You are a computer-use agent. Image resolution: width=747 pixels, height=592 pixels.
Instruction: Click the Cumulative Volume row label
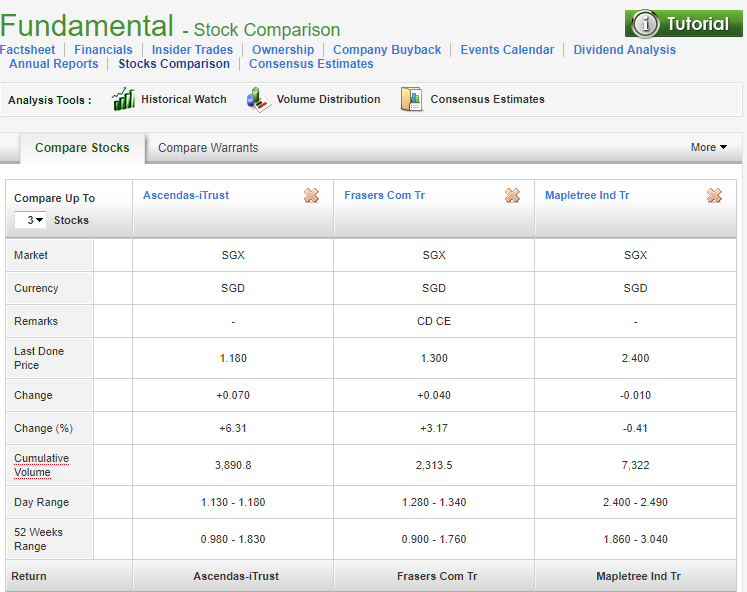41,465
